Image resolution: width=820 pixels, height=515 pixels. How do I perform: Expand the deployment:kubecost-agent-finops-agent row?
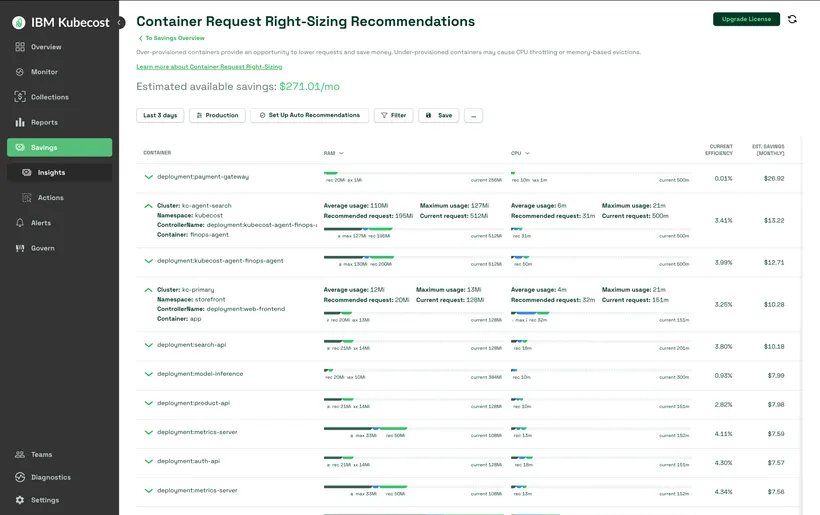[x=149, y=261]
